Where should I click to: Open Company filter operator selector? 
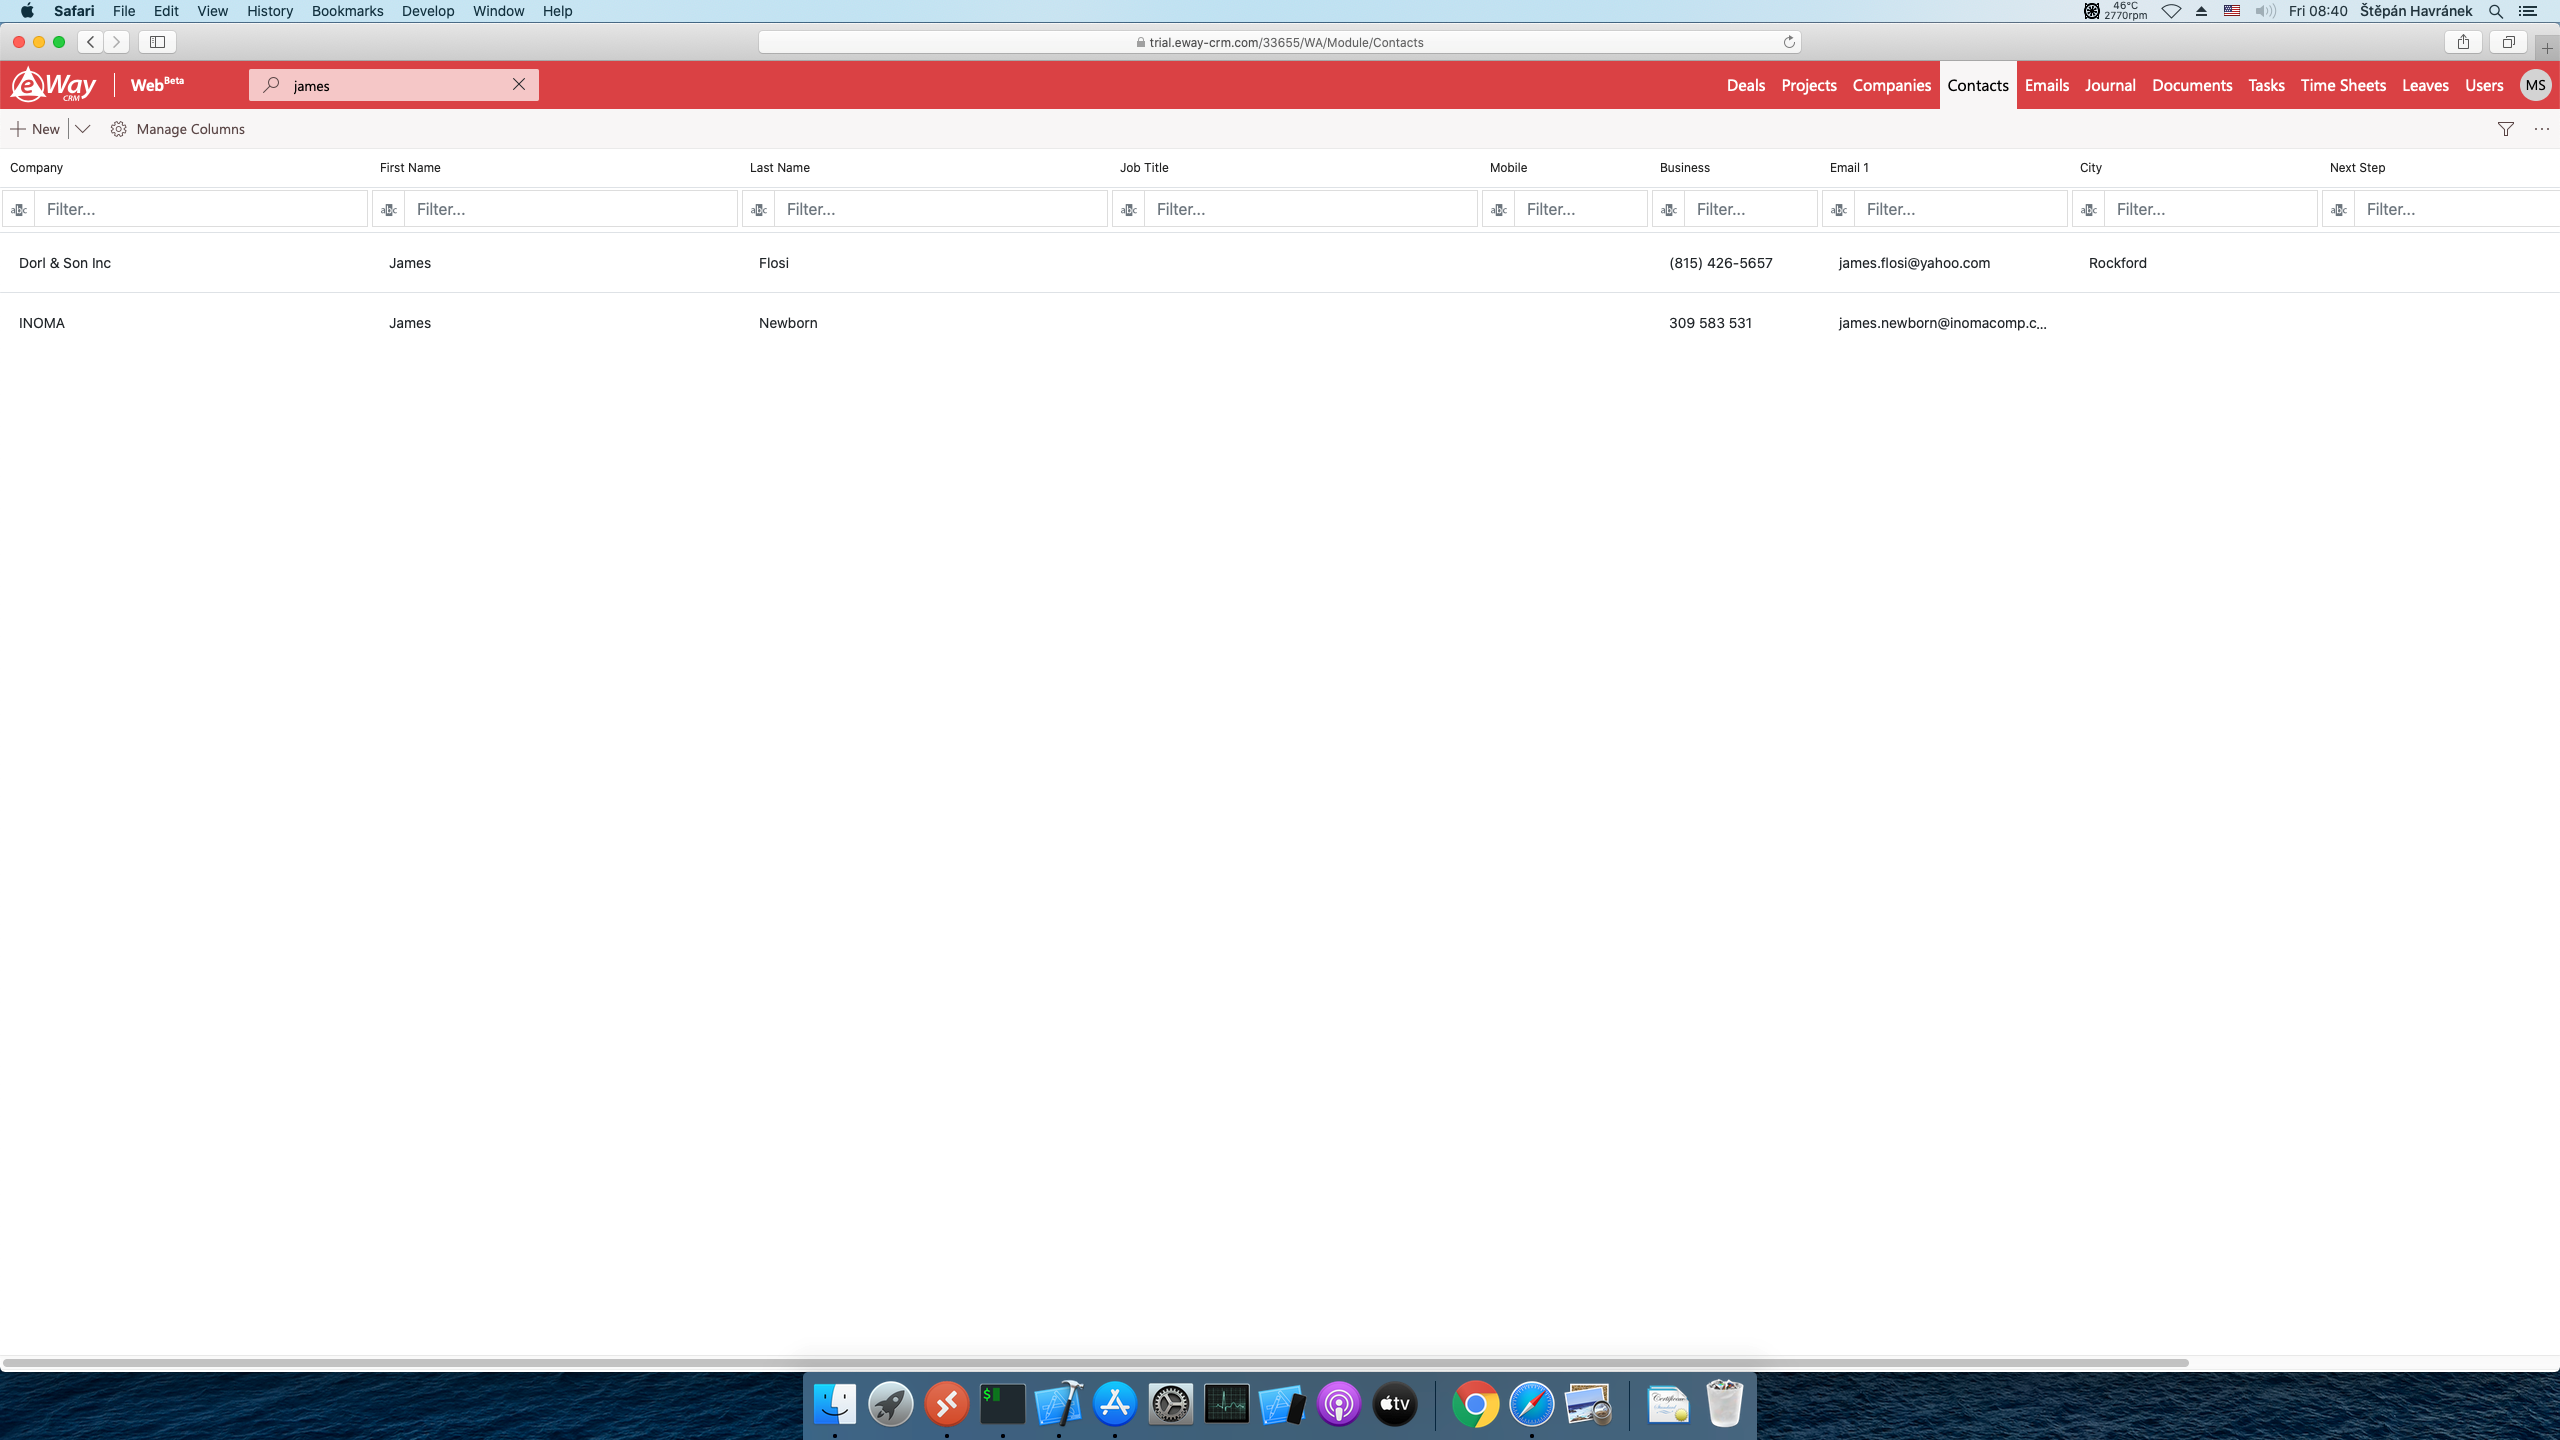tap(19, 210)
